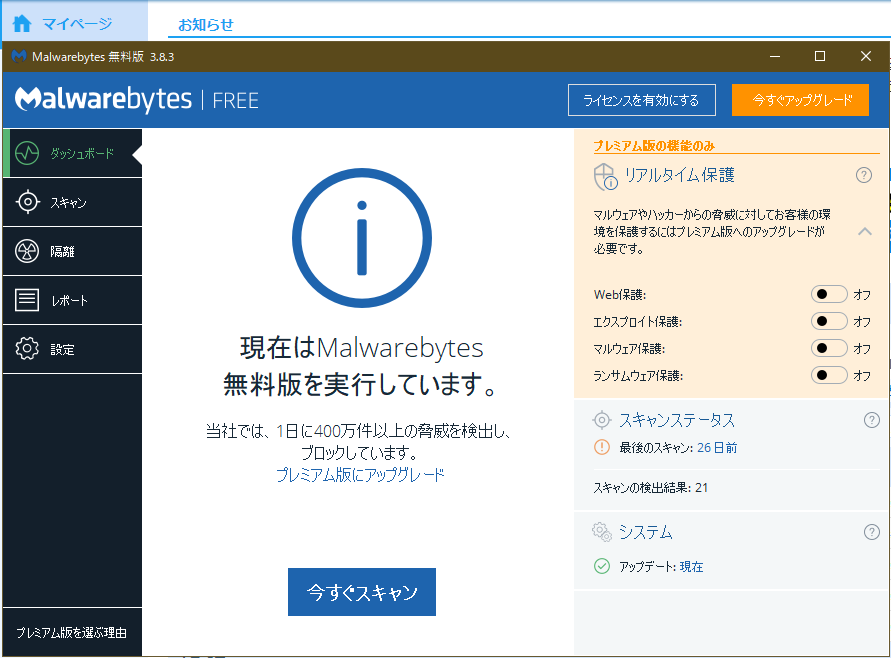Click the system gears icon
This screenshot has height=658, width=891.
click(602, 532)
